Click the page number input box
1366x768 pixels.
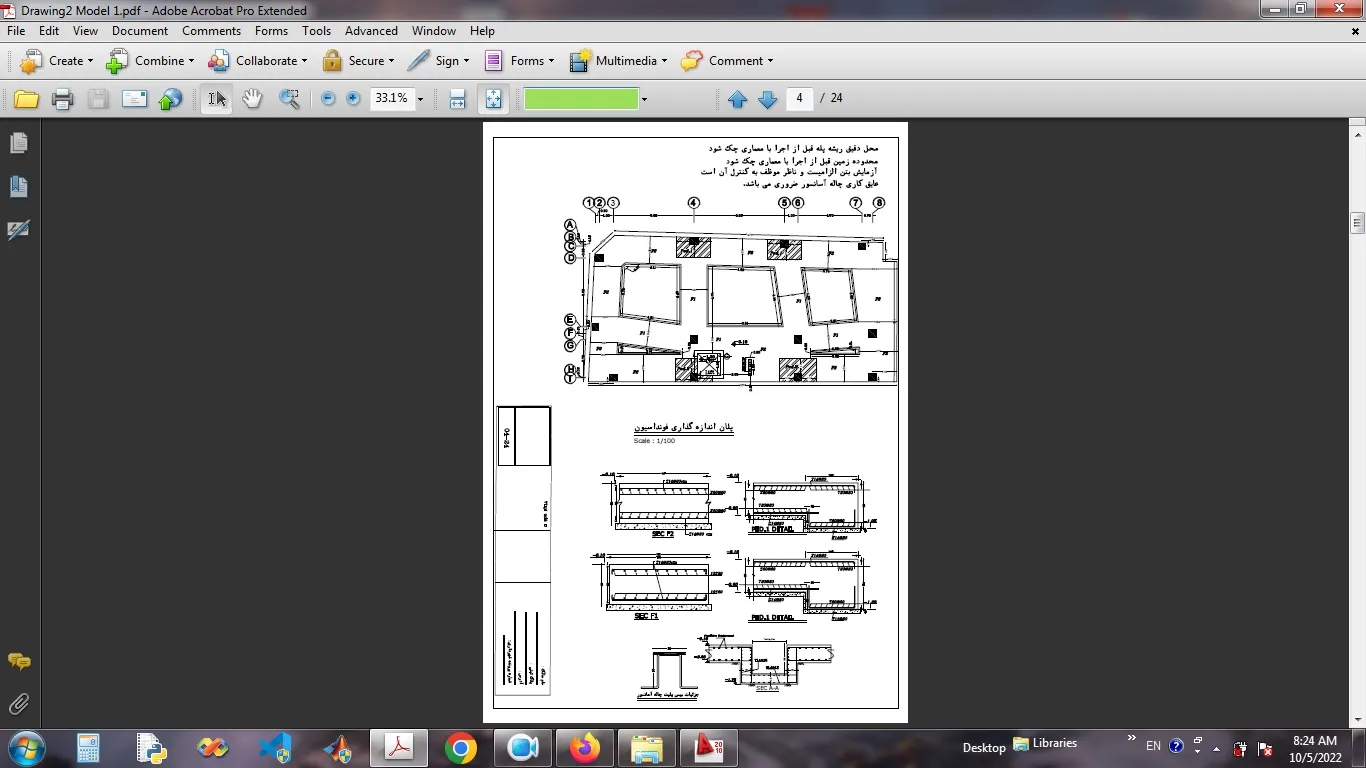[799, 98]
